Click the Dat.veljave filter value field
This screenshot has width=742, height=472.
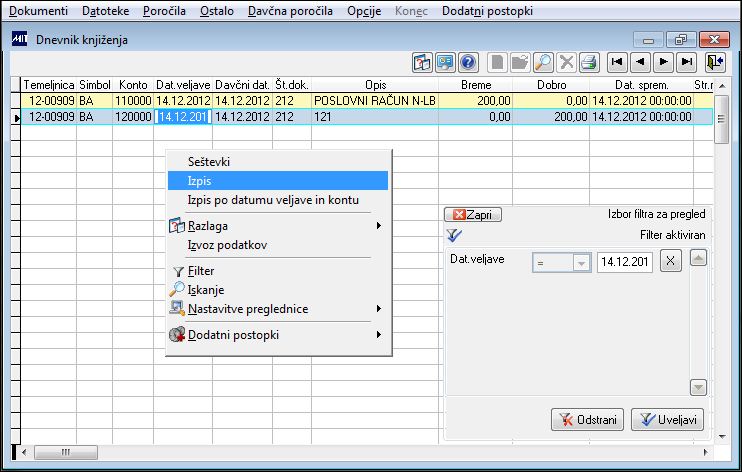625,262
